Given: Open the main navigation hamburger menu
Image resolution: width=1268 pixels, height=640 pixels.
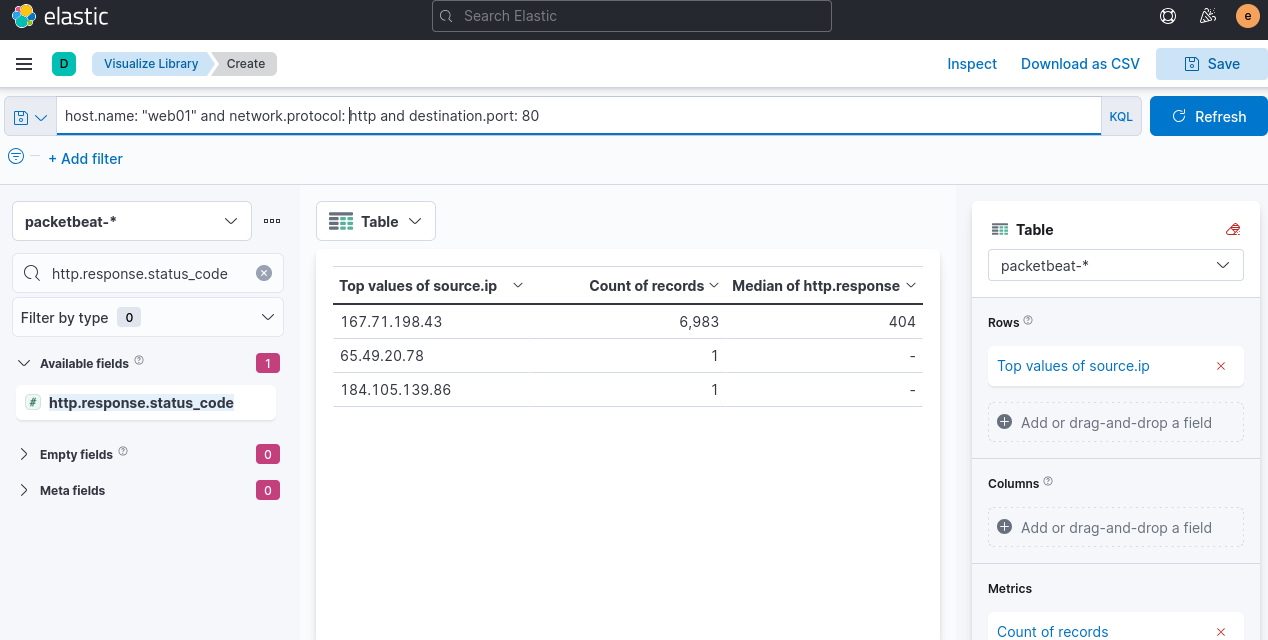Looking at the screenshot, I should [x=24, y=64].
